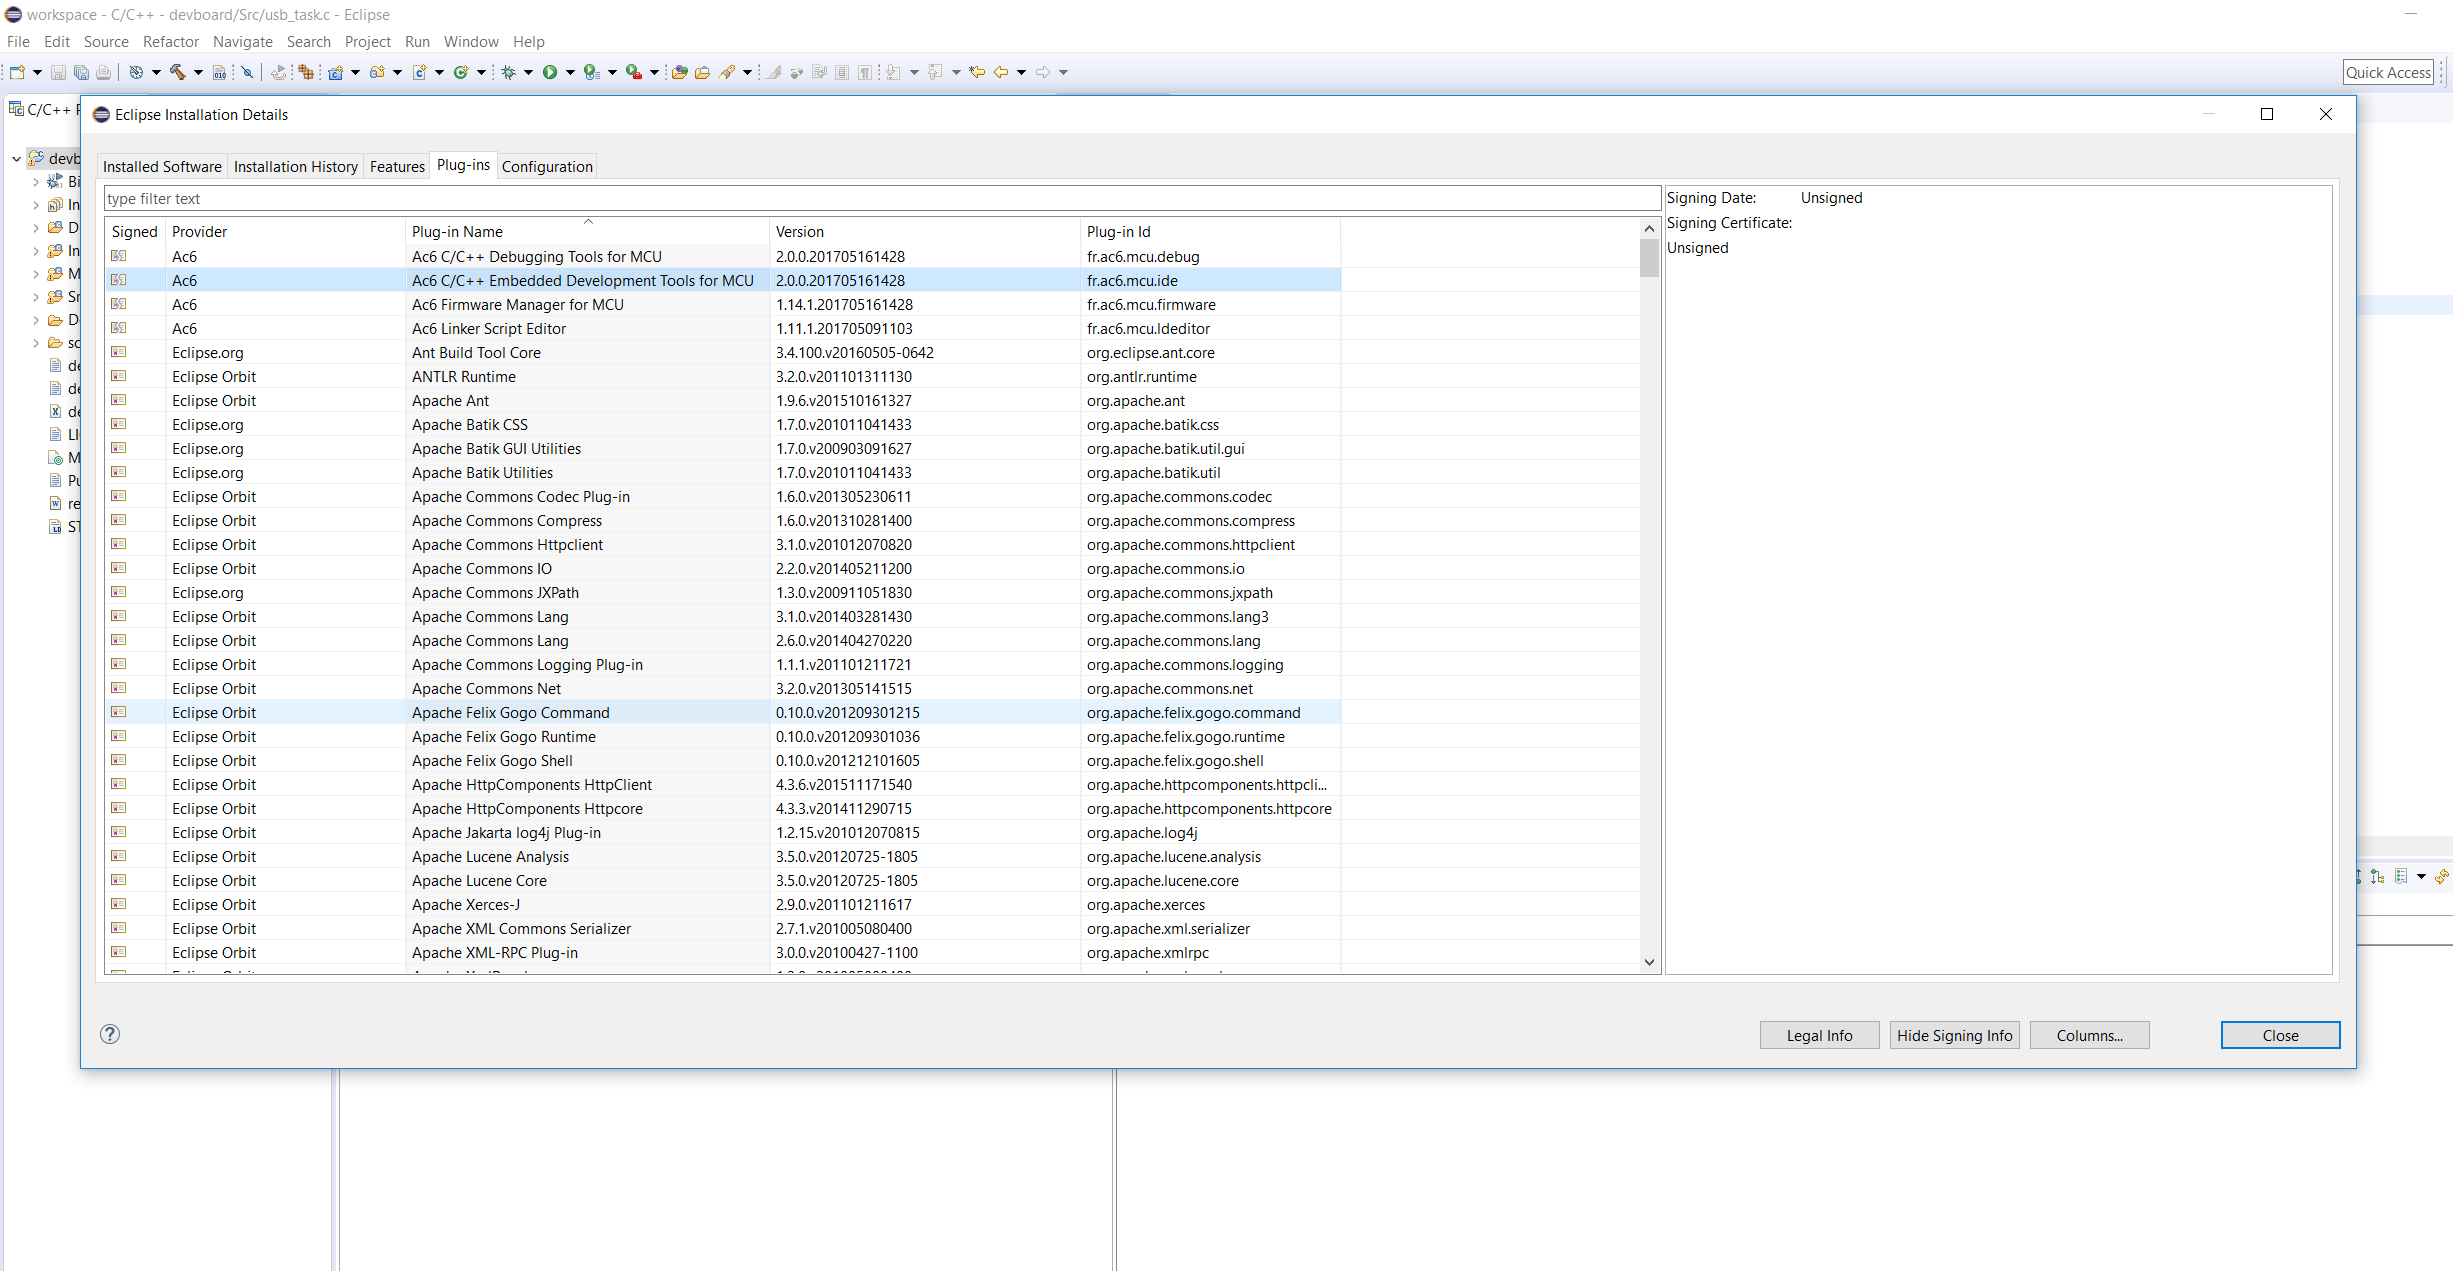Sort by the Version column header

(925, 232)
